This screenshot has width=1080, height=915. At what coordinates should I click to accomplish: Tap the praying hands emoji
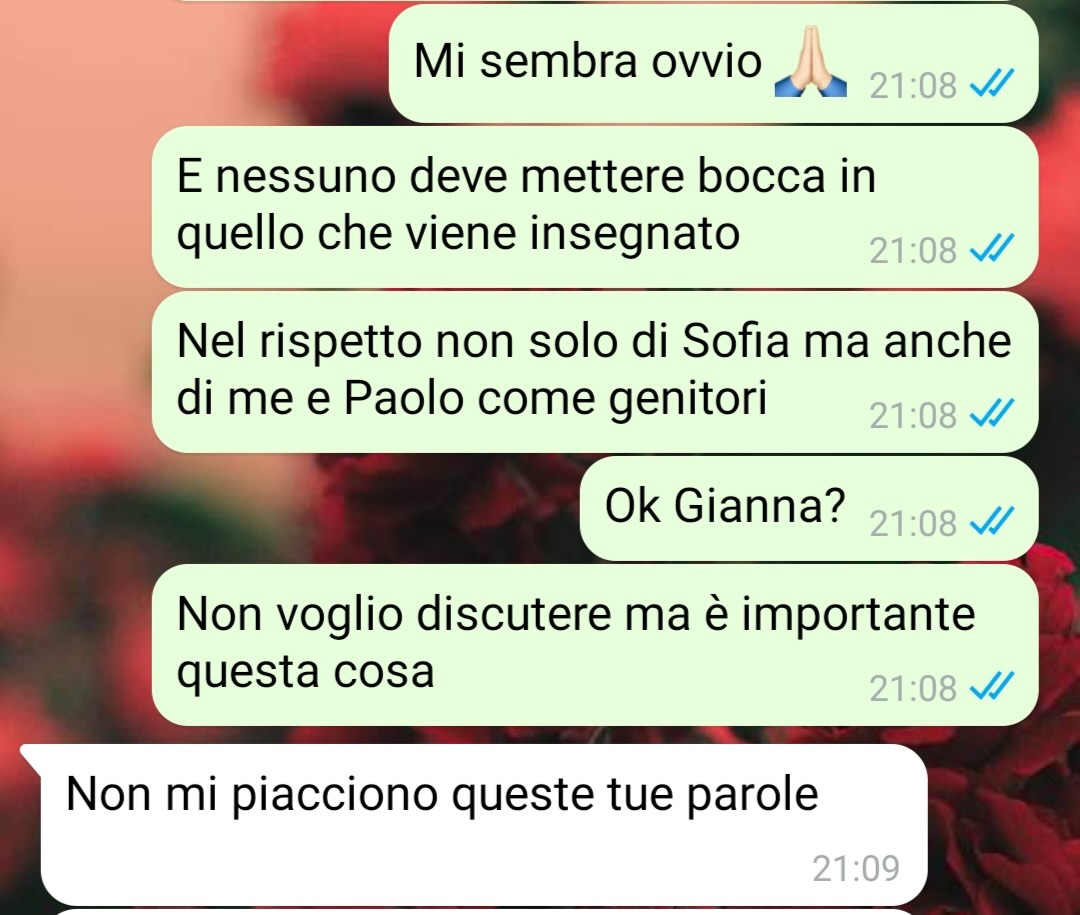[810, 62]
